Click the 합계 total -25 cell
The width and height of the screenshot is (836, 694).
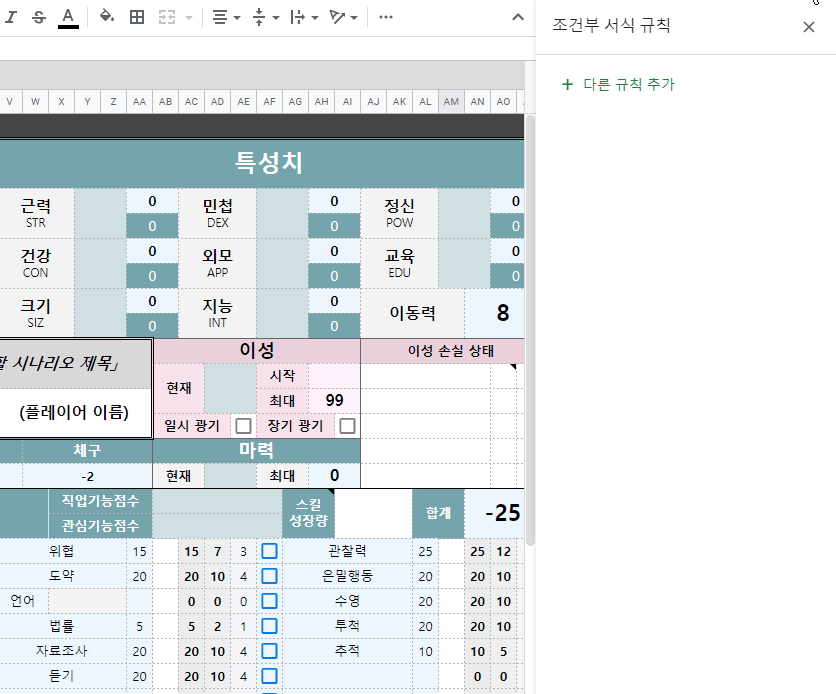494,513
